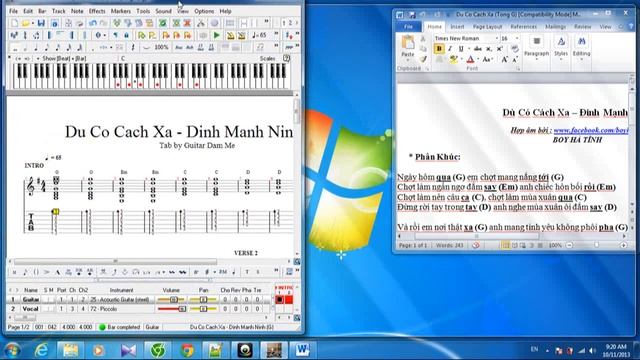The width and height of the screenshot is (640, 360).
Task: Open the facebook hyperlink in Word document
Action: coord(591,130)
